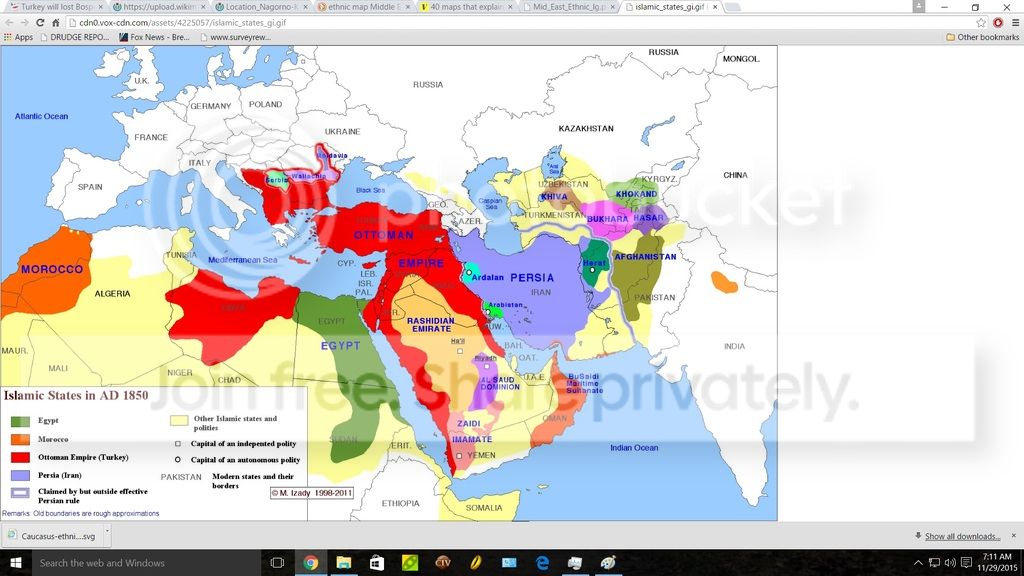
Task: Click the green Egypt legend swatch
Action: [x=20, y=421]
